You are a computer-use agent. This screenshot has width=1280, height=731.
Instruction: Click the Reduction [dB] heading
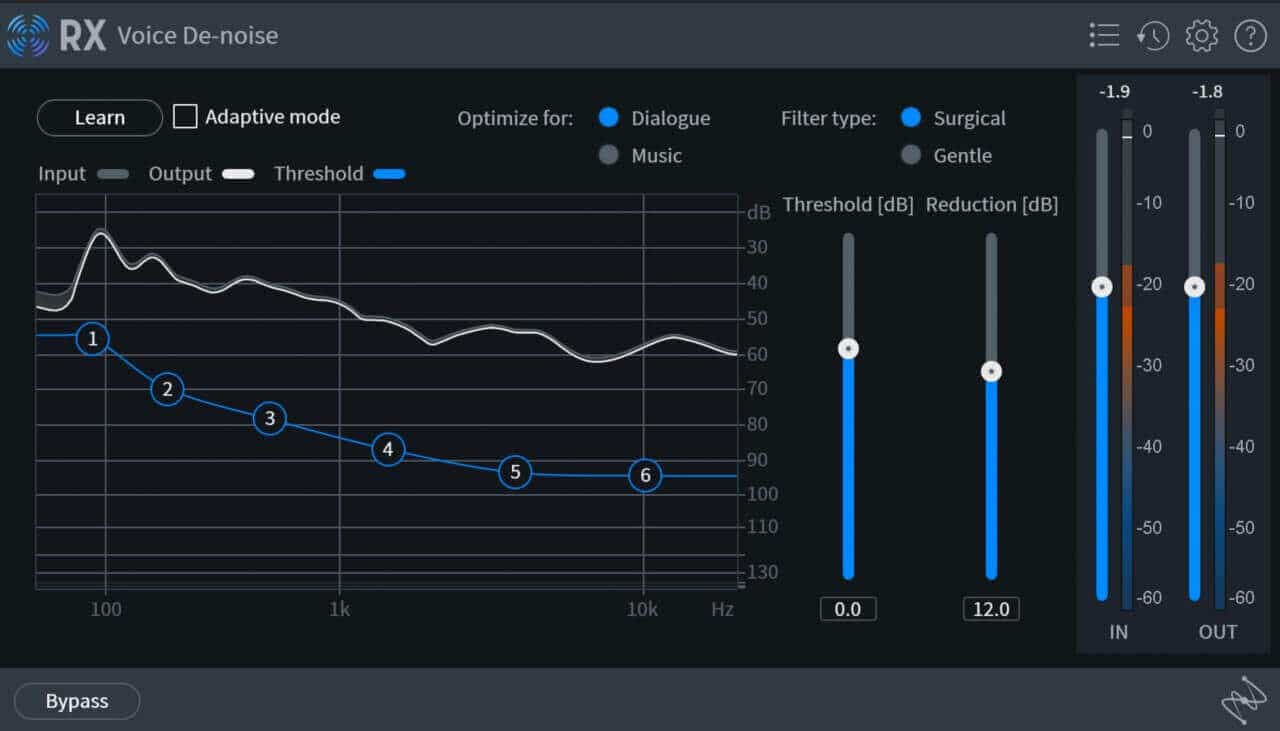point(992,205)
